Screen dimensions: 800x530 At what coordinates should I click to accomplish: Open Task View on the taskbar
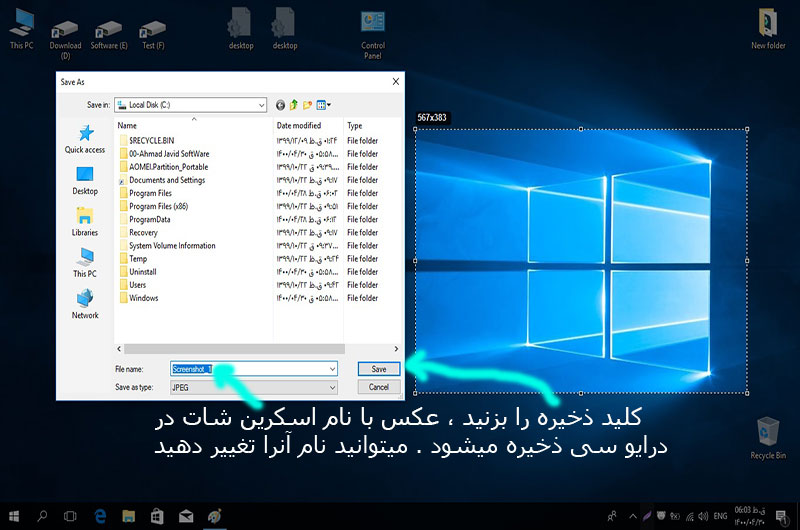[x=70, y=516]
